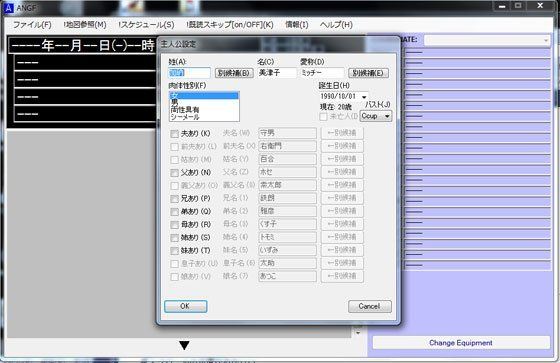The width and height of the screenshot is (560, 363).
Task: Tick the 父あり (N) checkbox
Action: coord(174,173)
